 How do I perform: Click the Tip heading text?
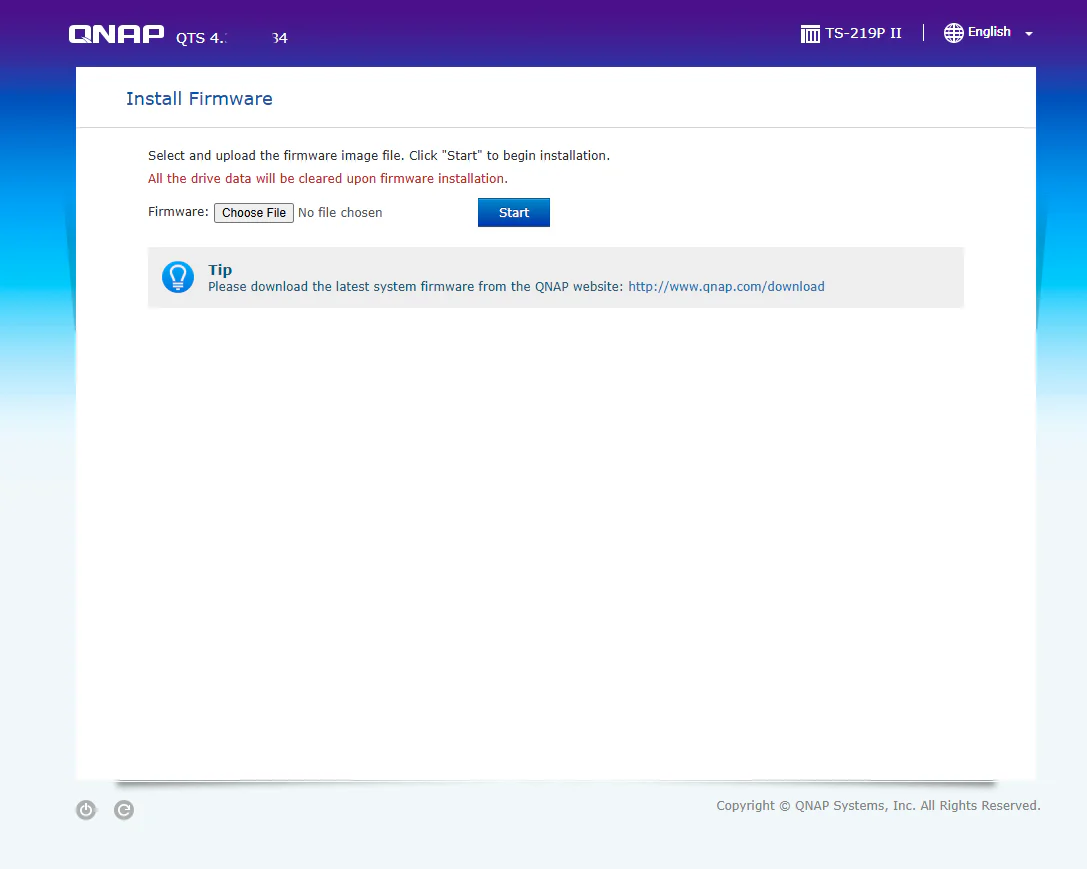[x=220, y=270]
